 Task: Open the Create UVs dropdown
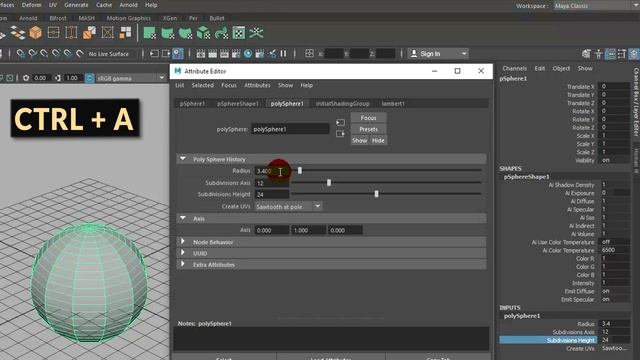[x=288, y=207]
